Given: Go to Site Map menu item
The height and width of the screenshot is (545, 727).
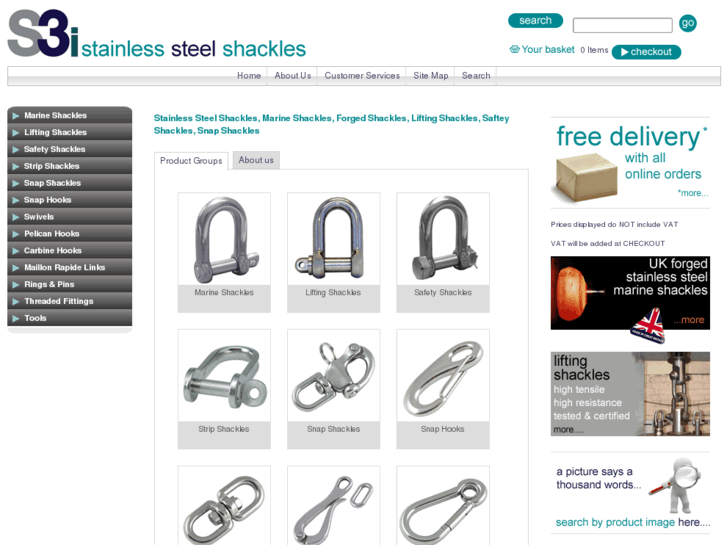Looking at the screenshot, I should (431, 76).
